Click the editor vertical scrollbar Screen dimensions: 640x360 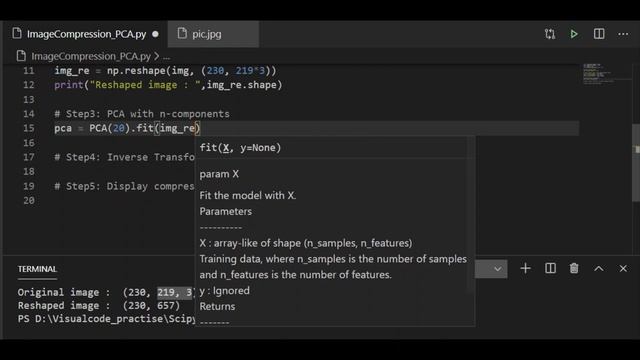click(636, 162)
